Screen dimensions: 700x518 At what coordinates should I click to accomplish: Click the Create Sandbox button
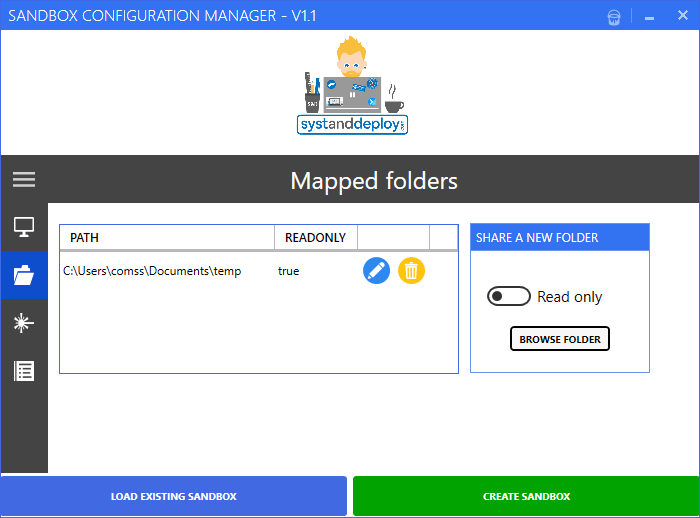(x=526, y=496)
